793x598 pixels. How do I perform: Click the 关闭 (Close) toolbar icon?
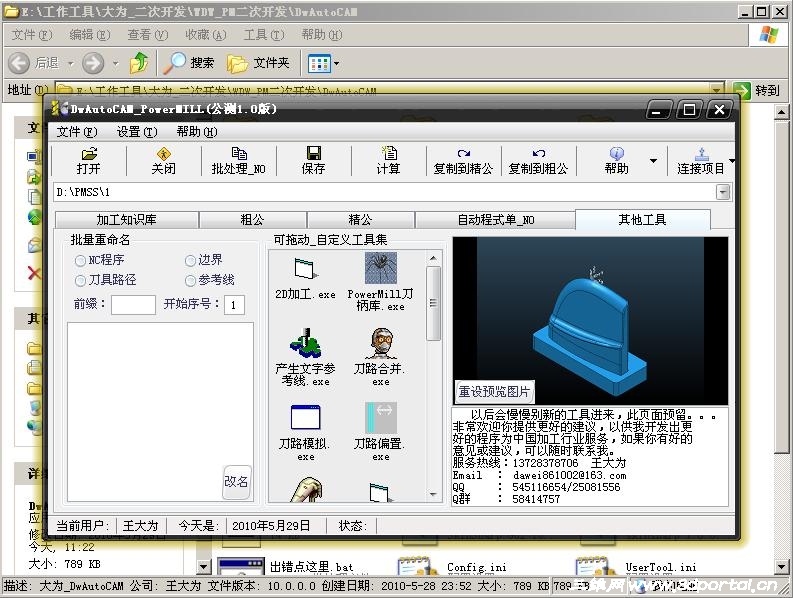[163, 161]
